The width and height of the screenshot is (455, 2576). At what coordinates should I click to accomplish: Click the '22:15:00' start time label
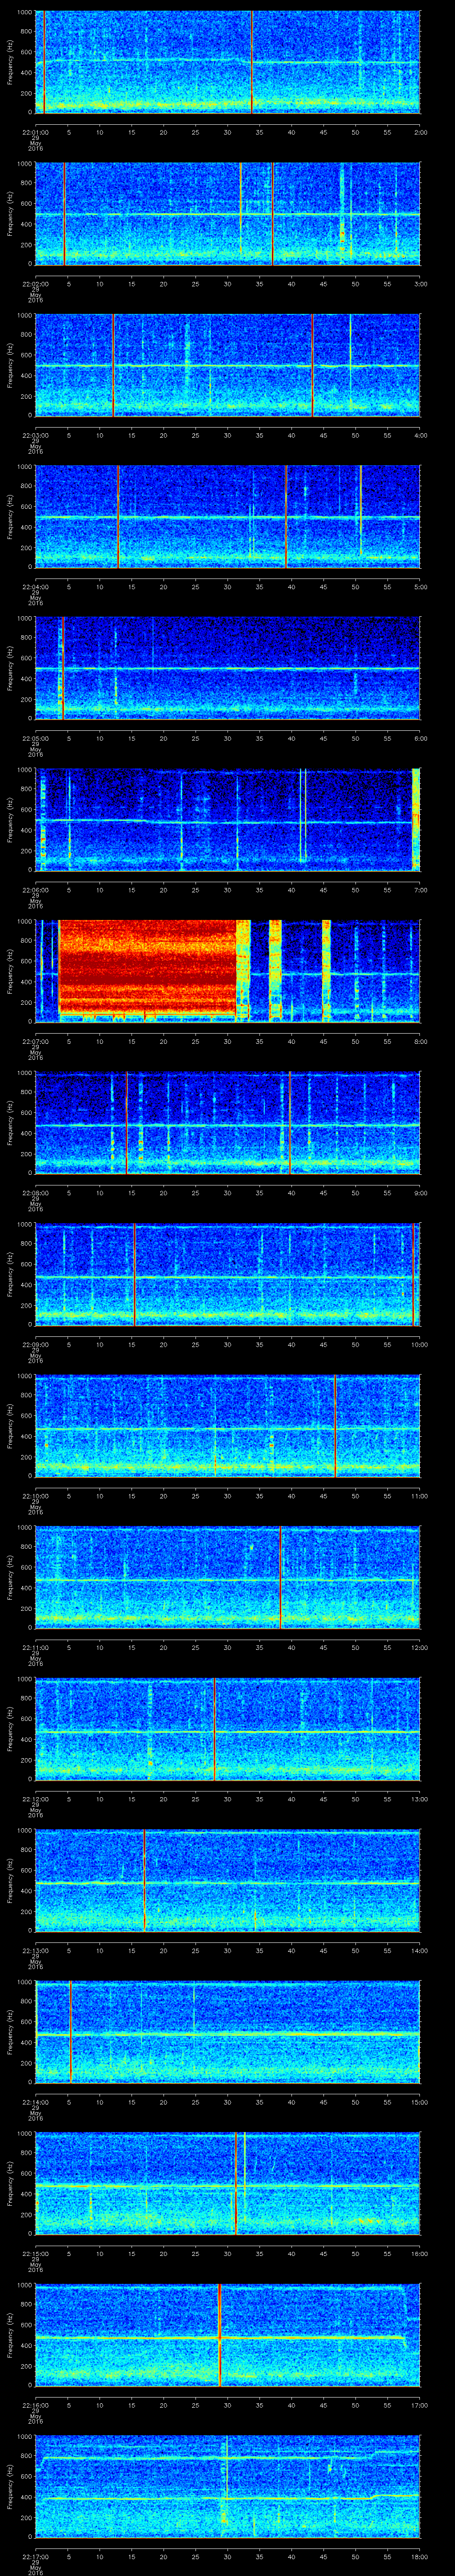[x=35, y=2254]
